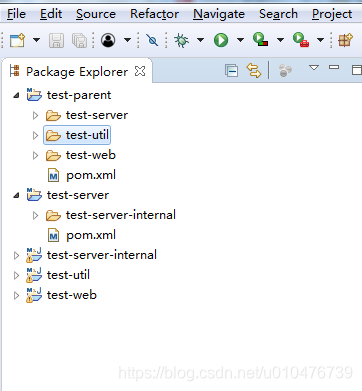Select the test-util Java project
Image resolution: width=362 pixels, height=391 pixels.
(x=68, y=275)
